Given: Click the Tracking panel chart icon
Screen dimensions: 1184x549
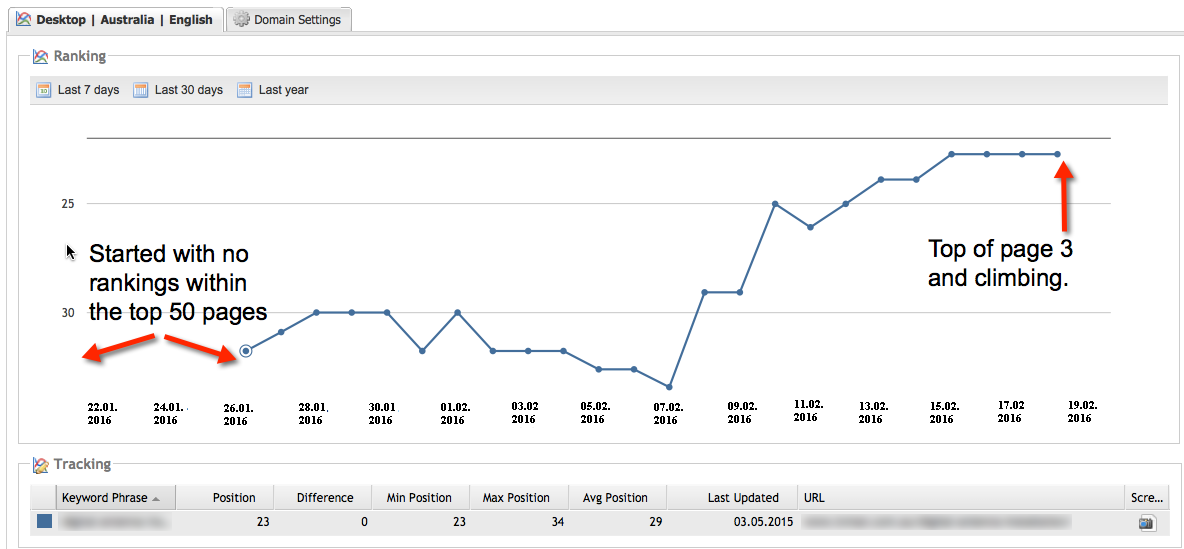Looking at the screenshot, I should coord(41,465).
